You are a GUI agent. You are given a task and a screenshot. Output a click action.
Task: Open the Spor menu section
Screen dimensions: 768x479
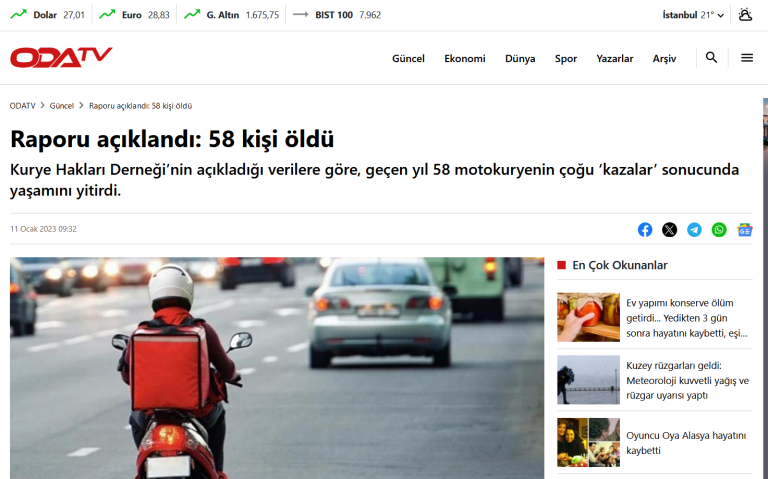(566, 58)
